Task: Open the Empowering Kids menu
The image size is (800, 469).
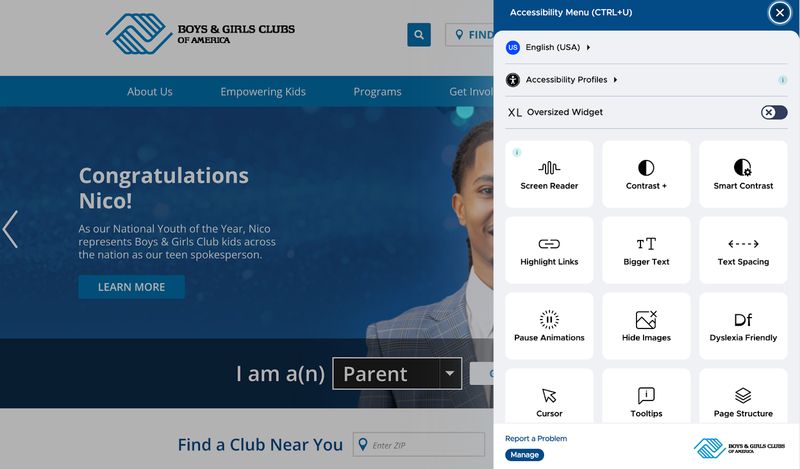Action: click(x=263, y=92)
